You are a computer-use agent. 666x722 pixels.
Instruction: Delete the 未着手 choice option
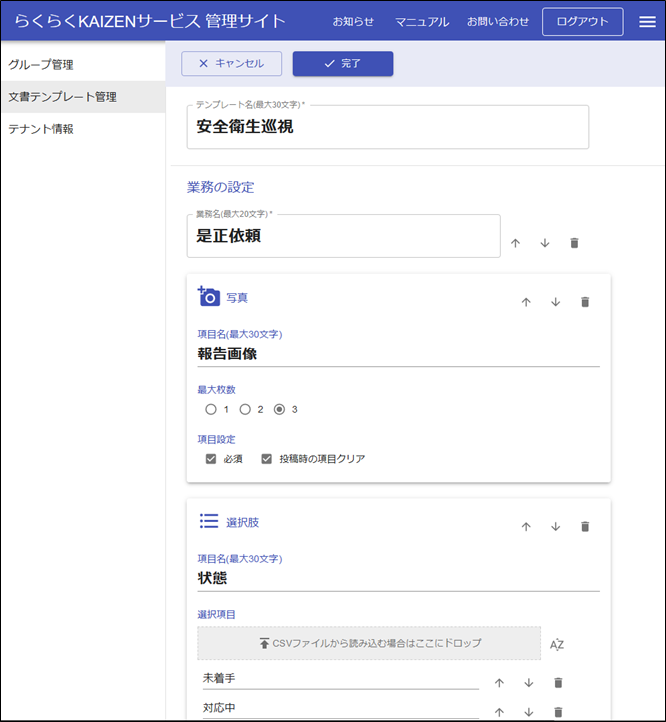(x=558, y=683)
